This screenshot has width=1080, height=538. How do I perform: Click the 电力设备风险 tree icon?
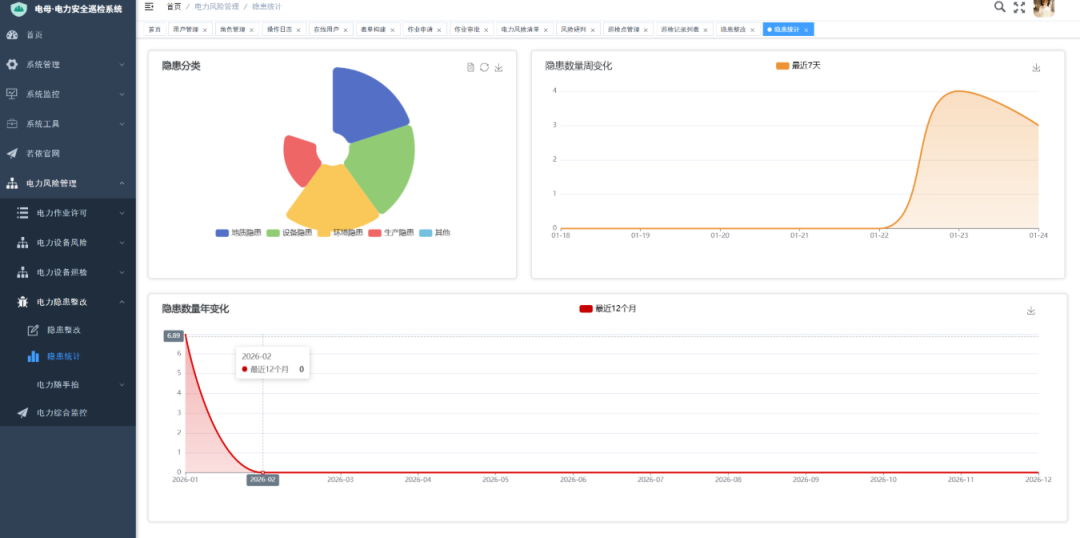click(23, 242)
